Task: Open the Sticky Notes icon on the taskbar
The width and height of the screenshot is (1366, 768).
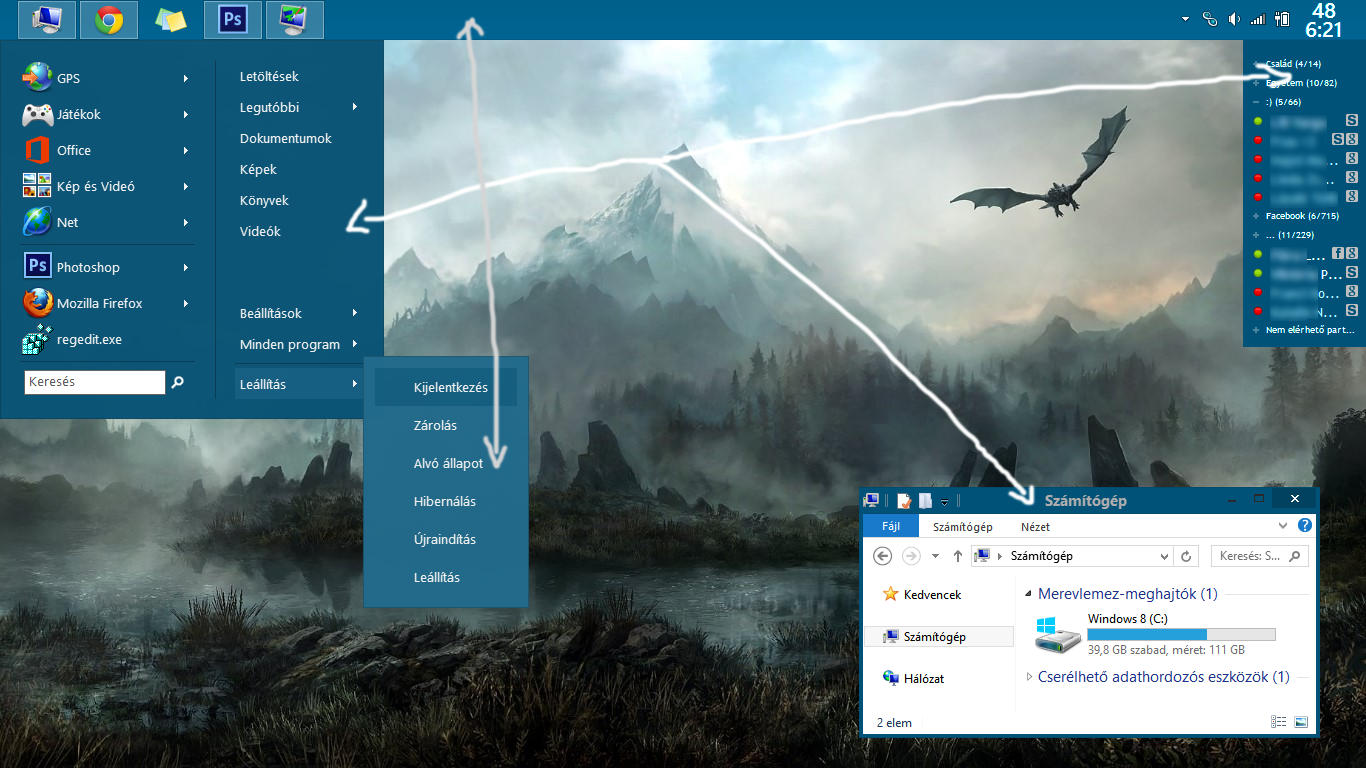Action: 171,19
